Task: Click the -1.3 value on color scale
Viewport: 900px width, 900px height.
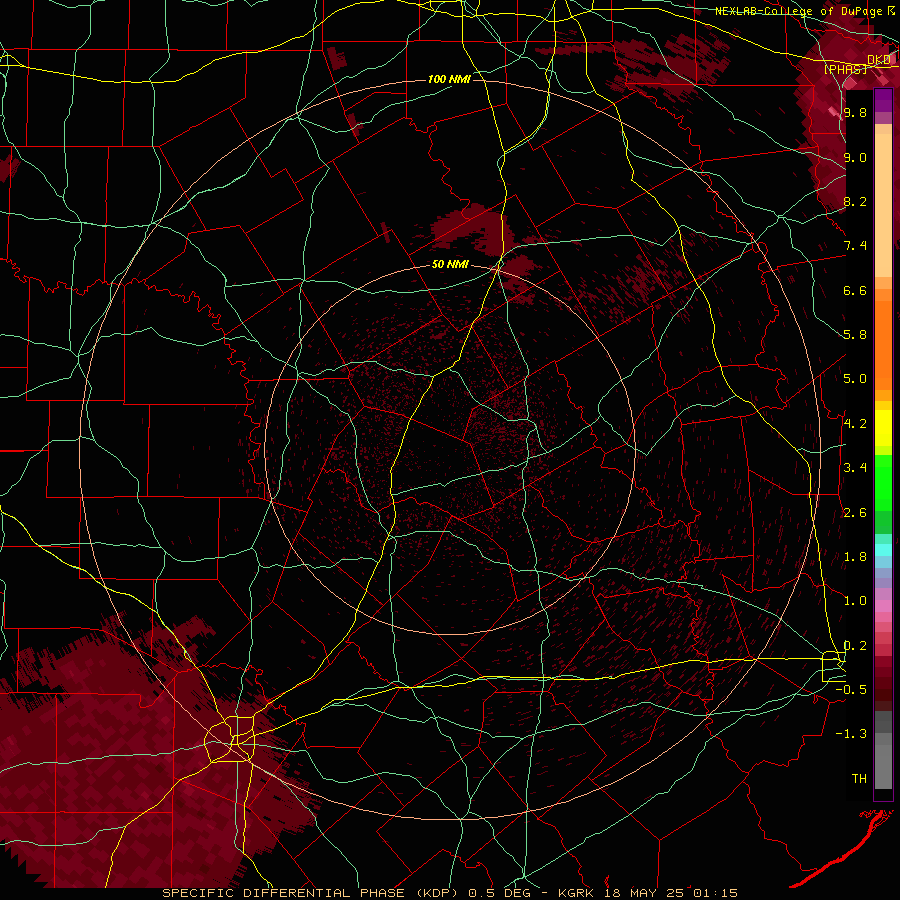Action: (x=851, y=734)
